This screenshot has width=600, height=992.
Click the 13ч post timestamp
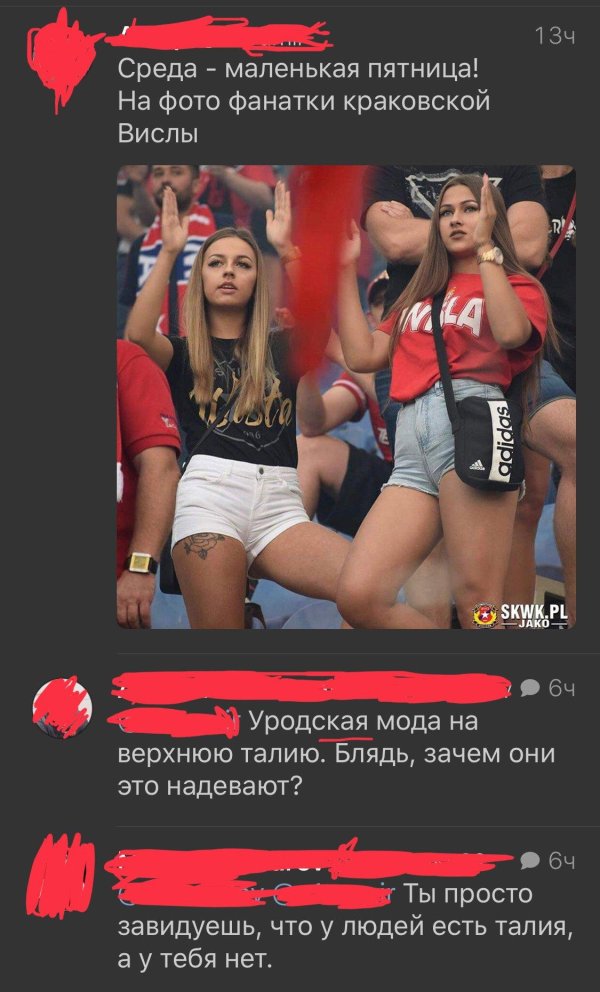coord(555,39)
